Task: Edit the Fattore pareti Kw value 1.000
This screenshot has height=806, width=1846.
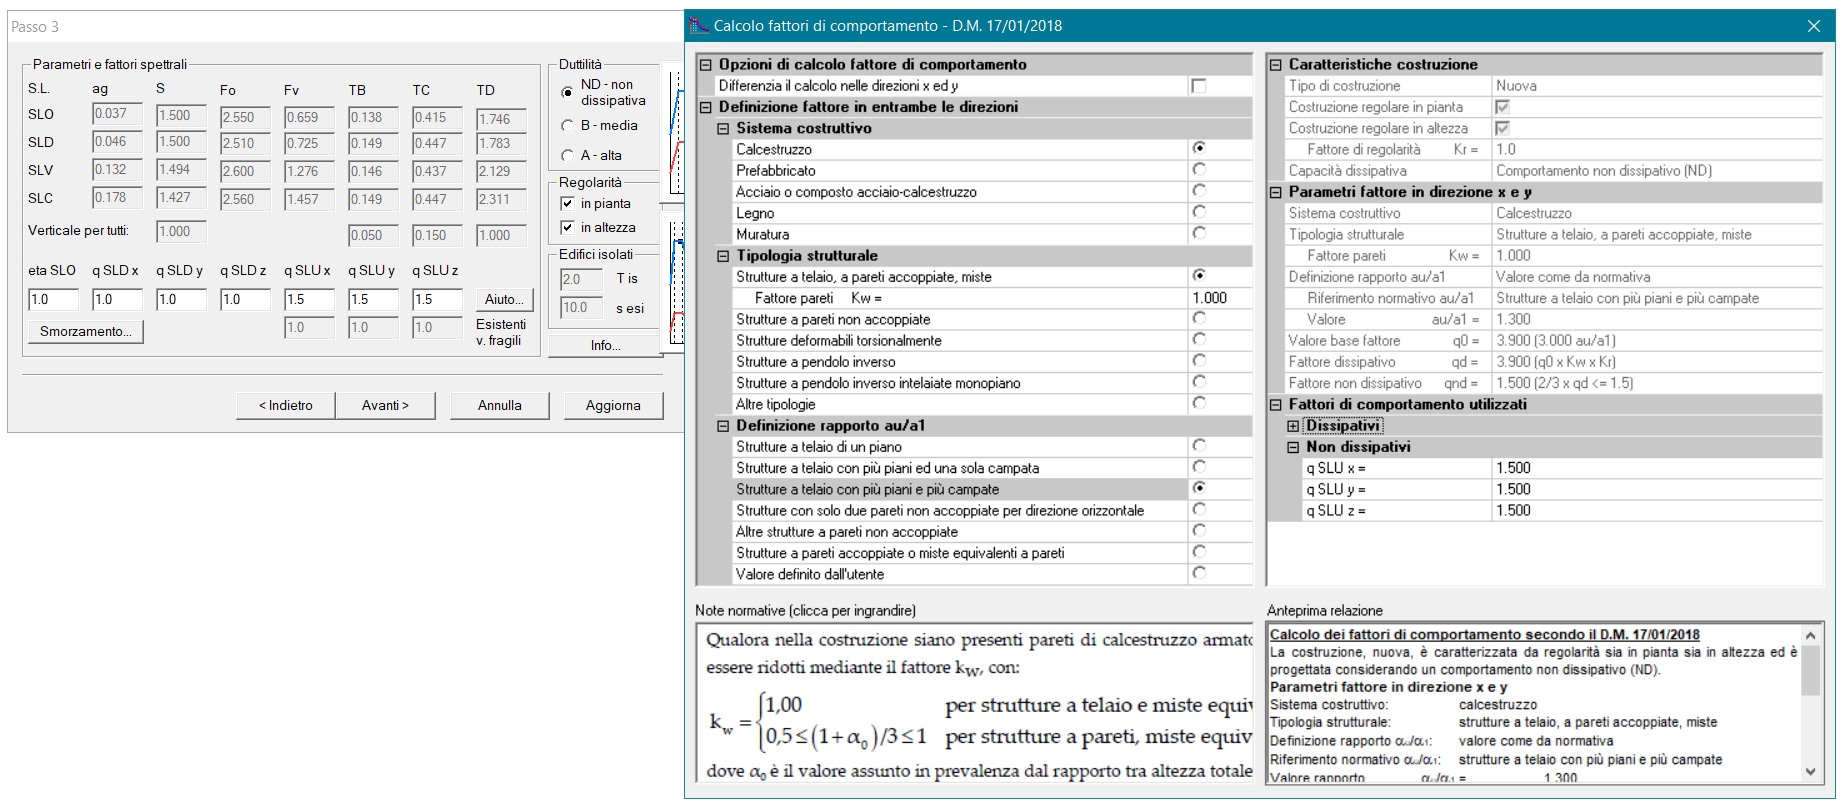Action: click(1220, 298)
